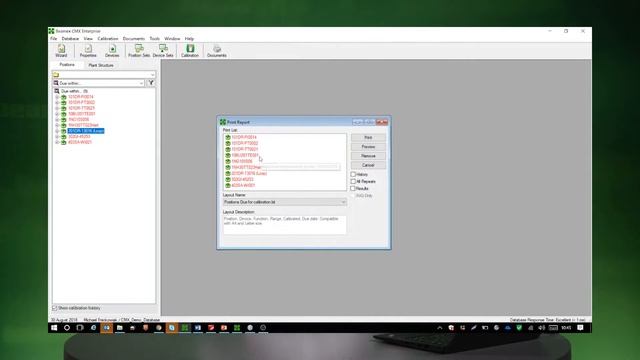640x360 pixels.
Task: Enable the All Repeats checkbox
Action: coord(353,181)
